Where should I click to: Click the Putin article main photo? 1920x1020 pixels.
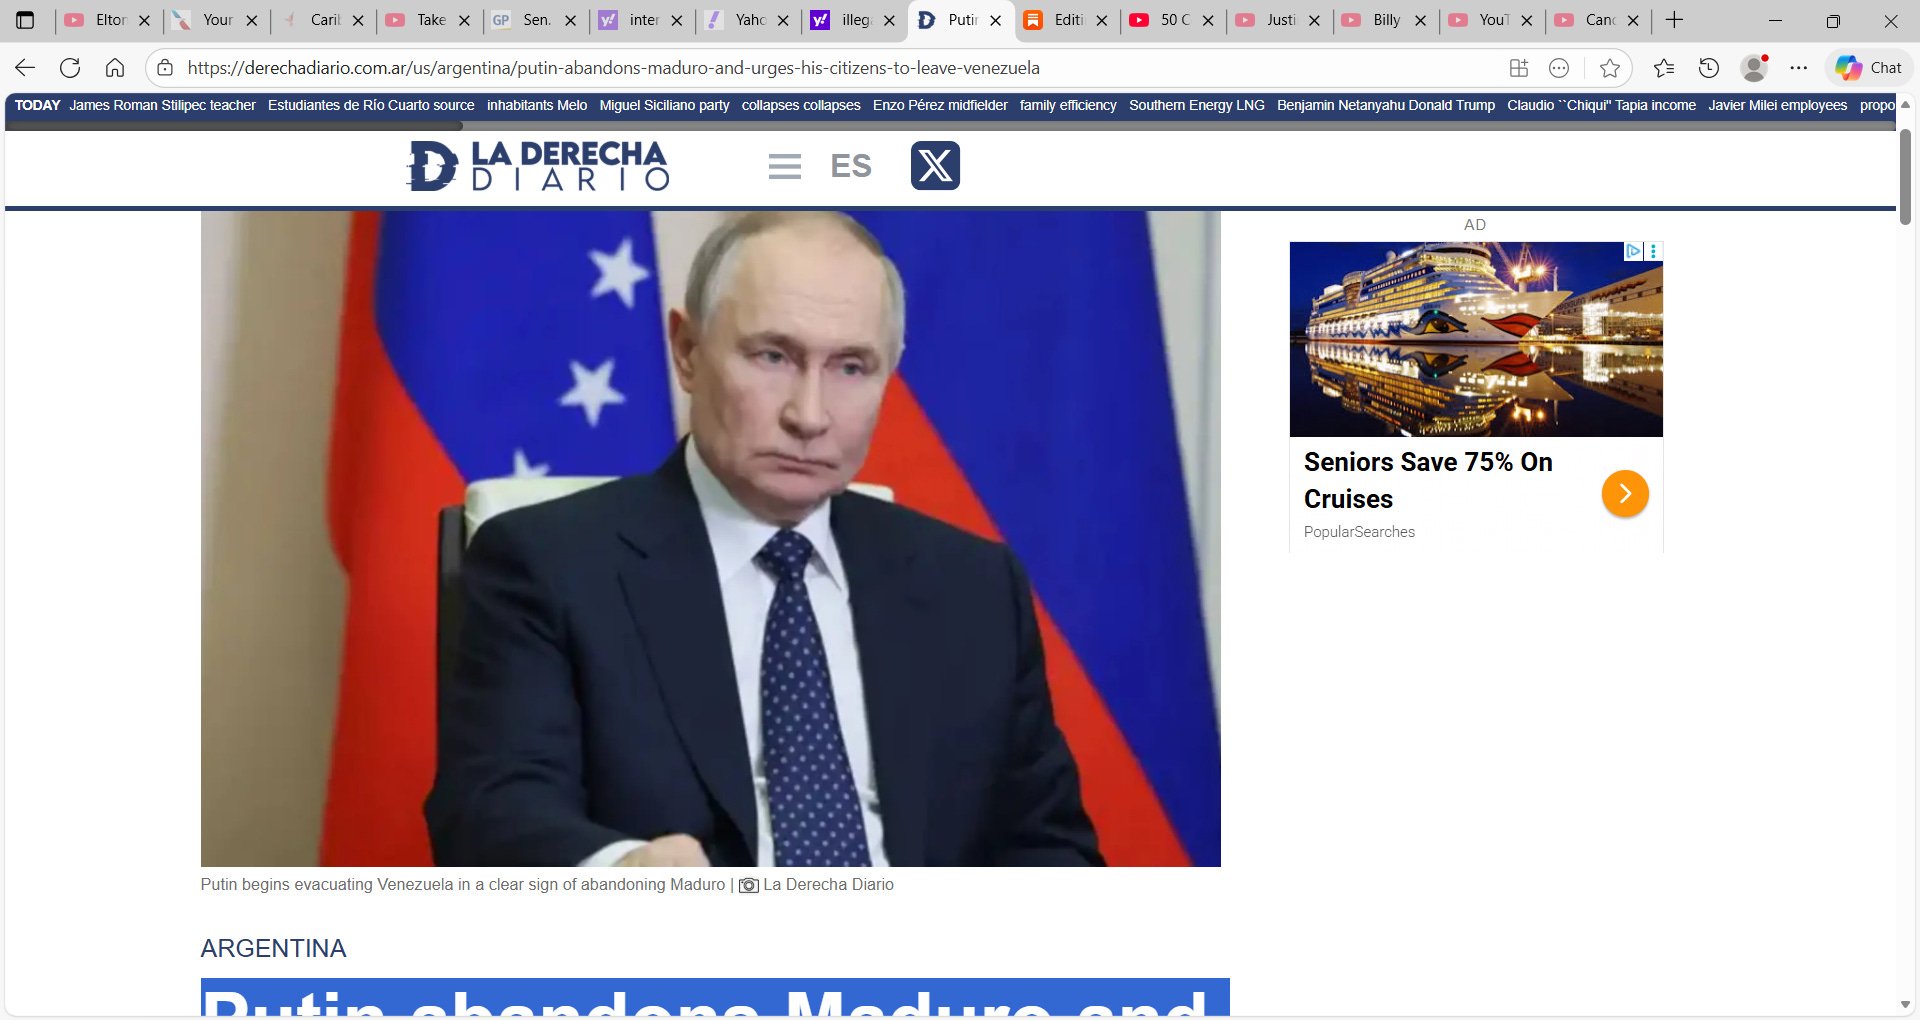(711, 538)
